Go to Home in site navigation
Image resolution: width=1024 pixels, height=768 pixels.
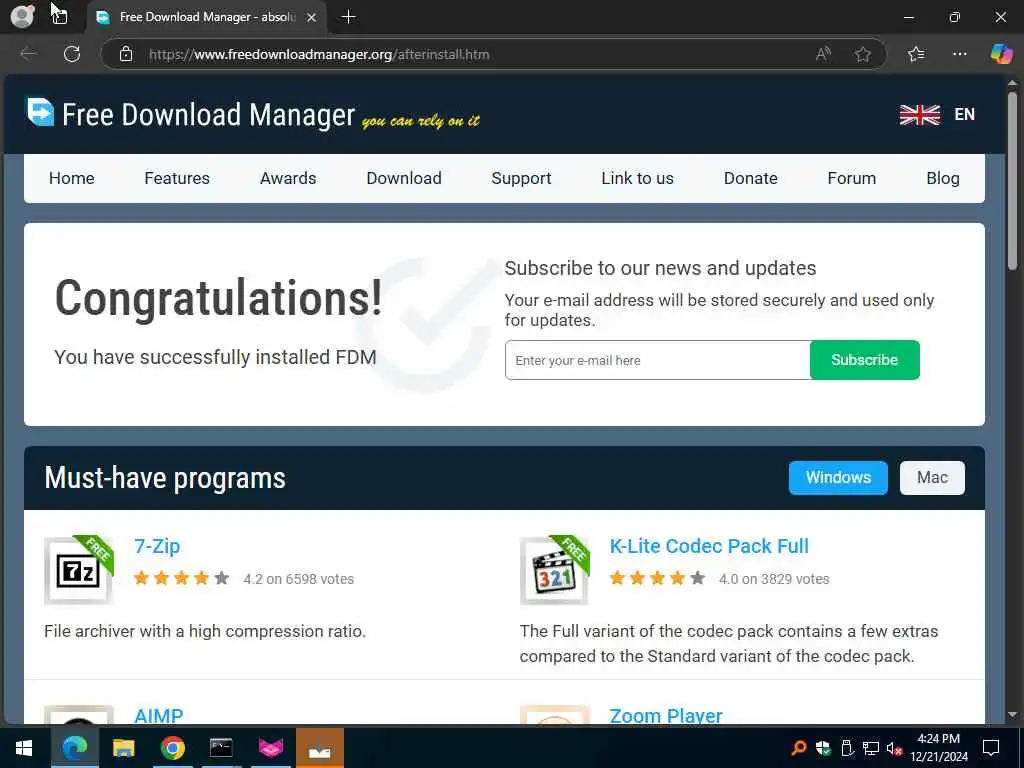pyautogui.click(x=72, y=178)
